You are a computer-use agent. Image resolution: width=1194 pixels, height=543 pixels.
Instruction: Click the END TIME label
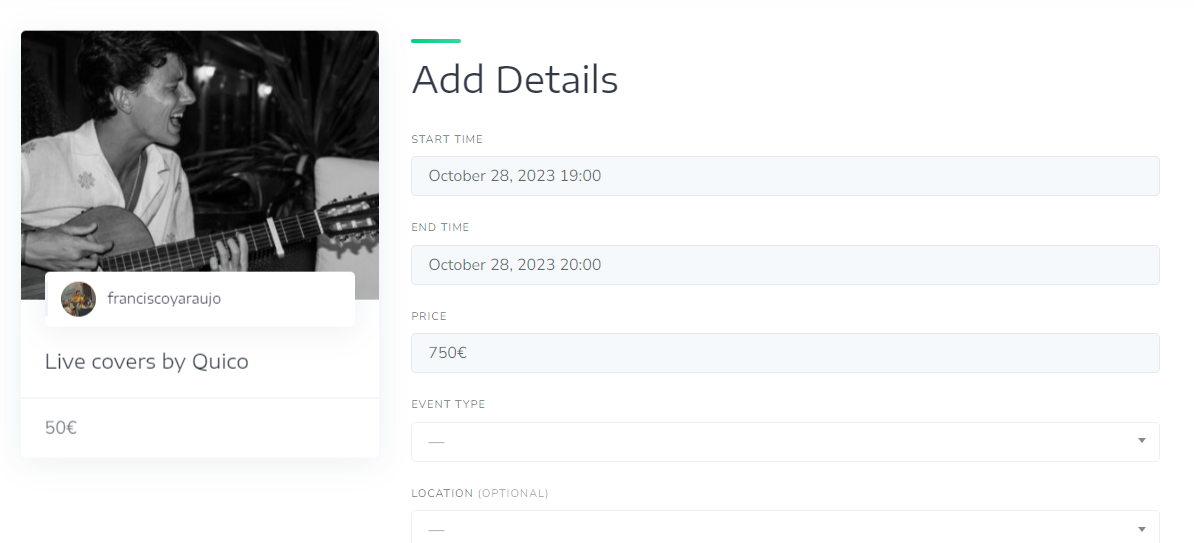pos(440,228)
